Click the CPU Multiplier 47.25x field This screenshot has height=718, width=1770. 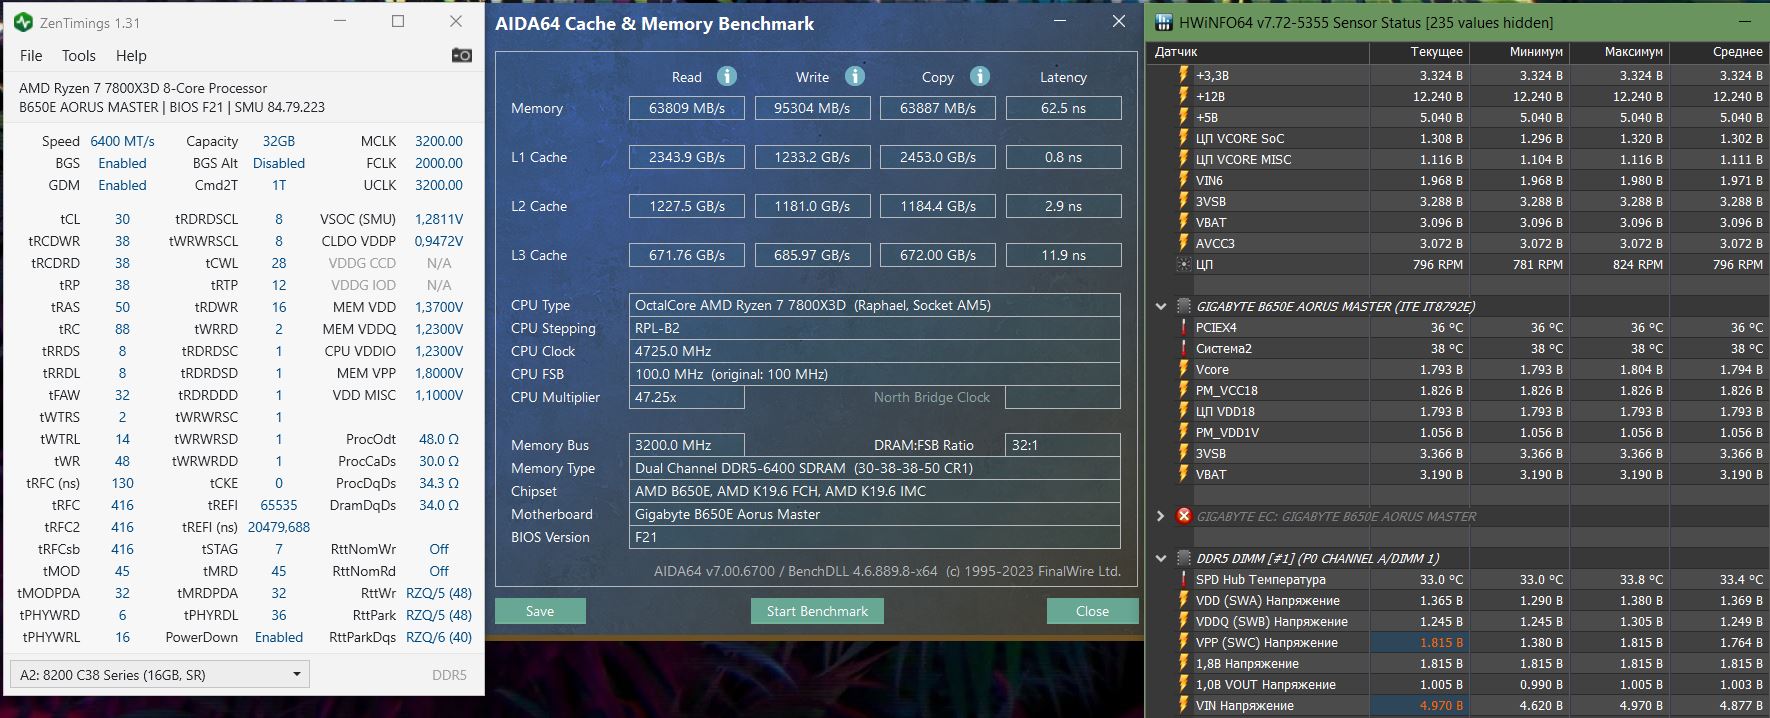[x=687, y=397]
